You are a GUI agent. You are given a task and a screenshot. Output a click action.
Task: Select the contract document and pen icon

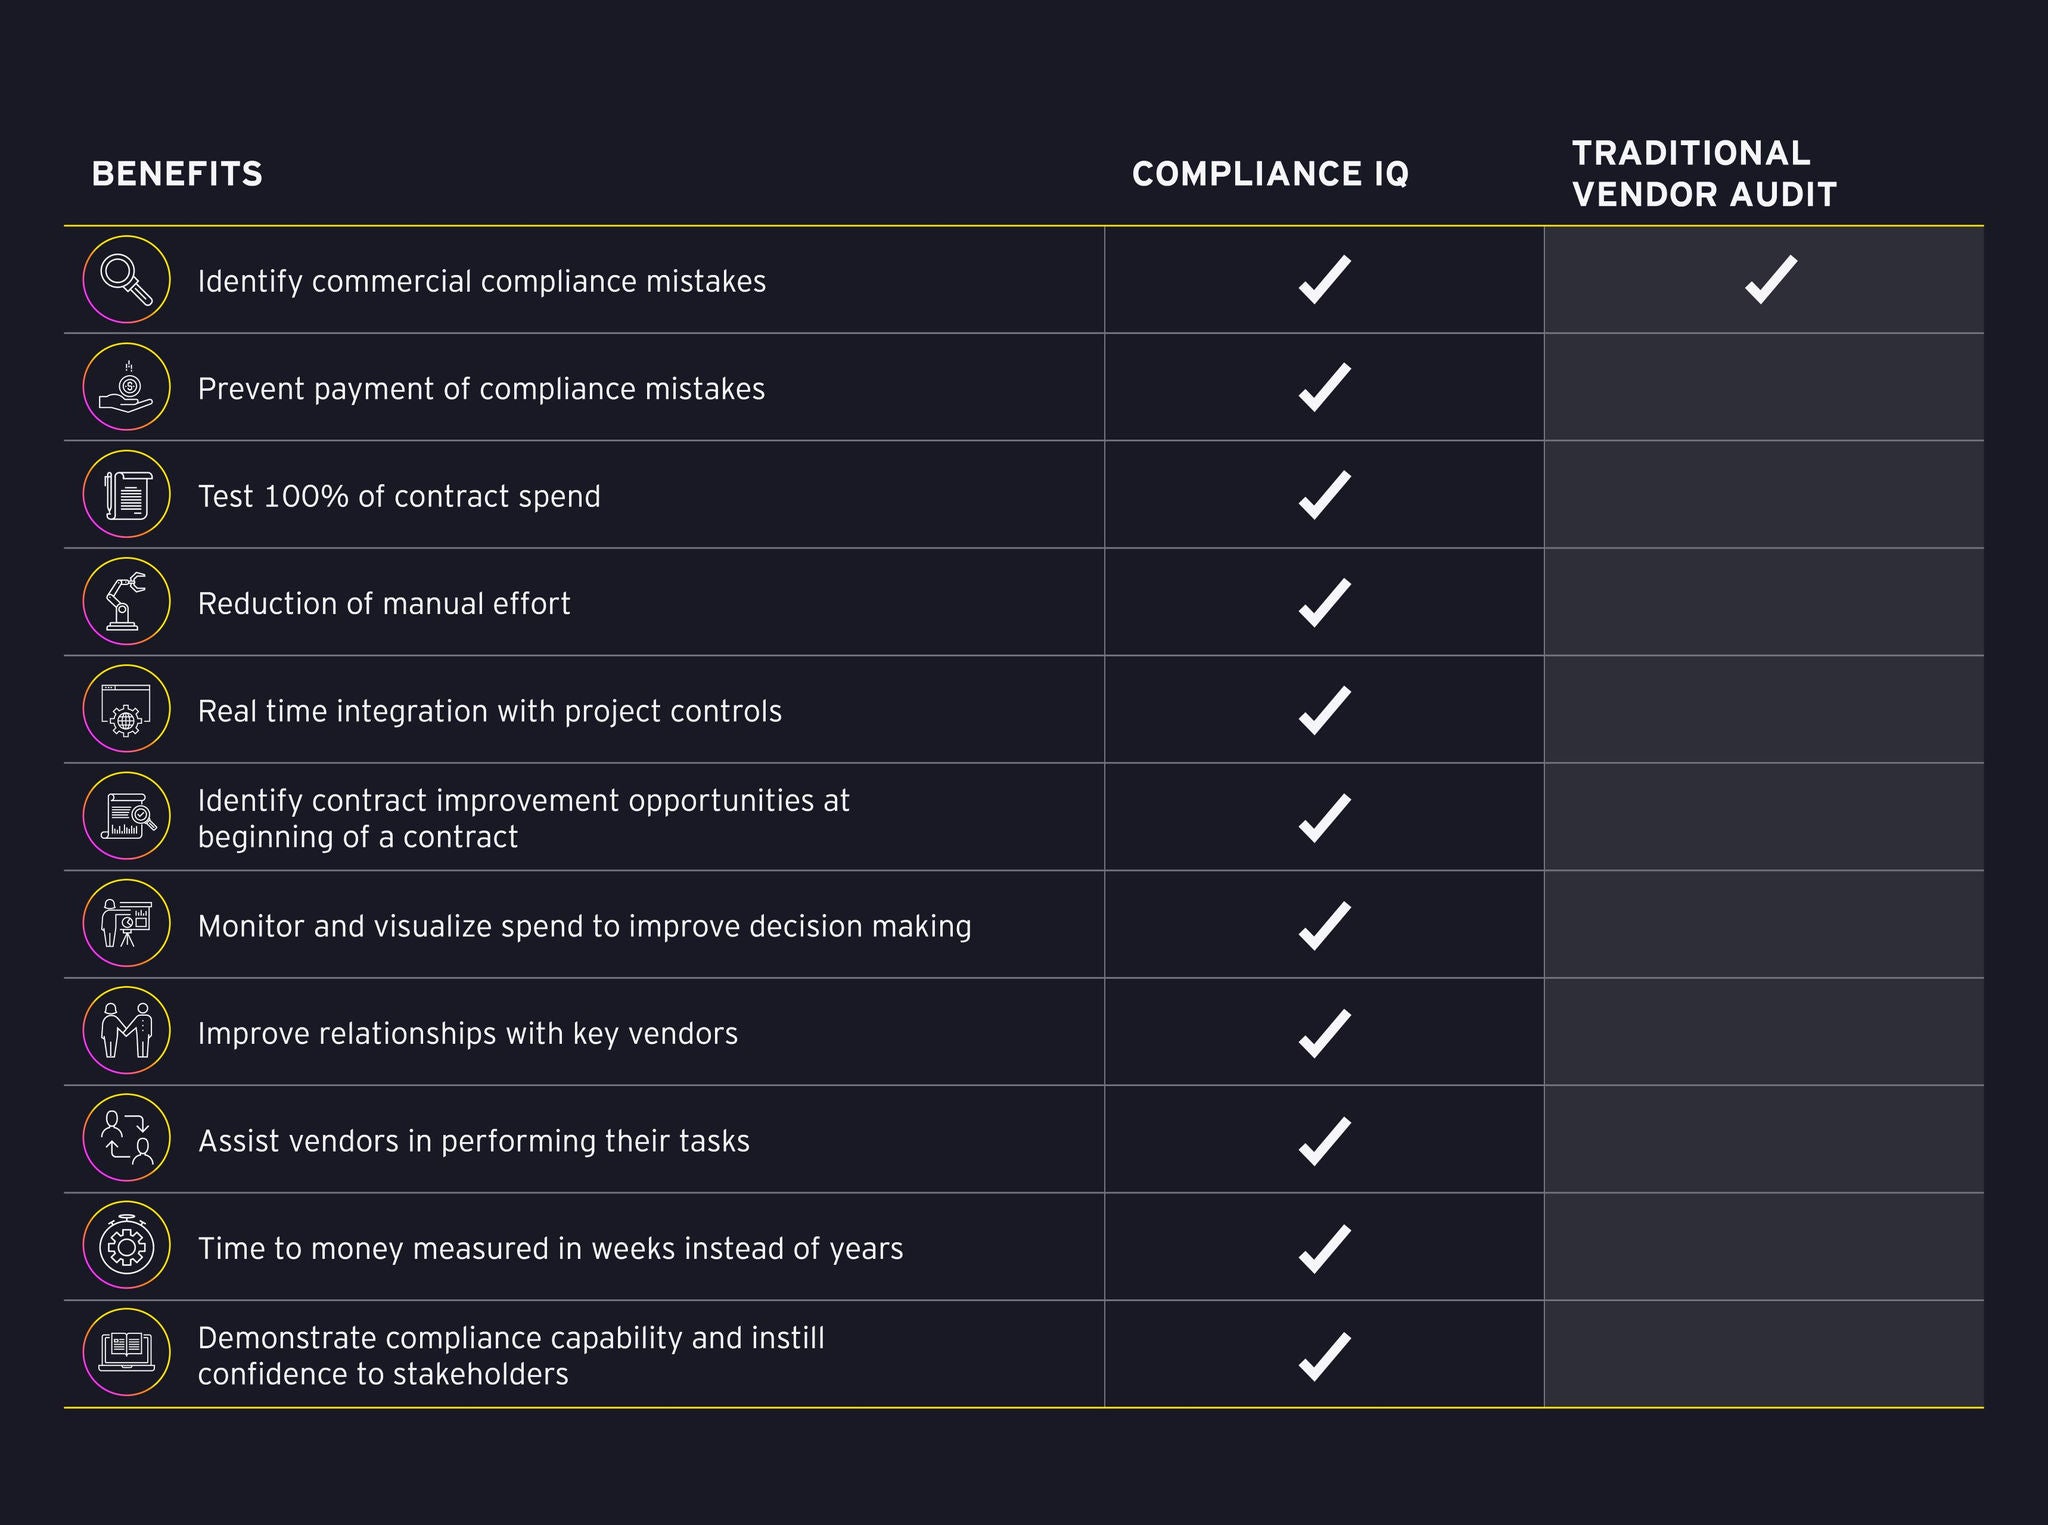coord(126,494)
